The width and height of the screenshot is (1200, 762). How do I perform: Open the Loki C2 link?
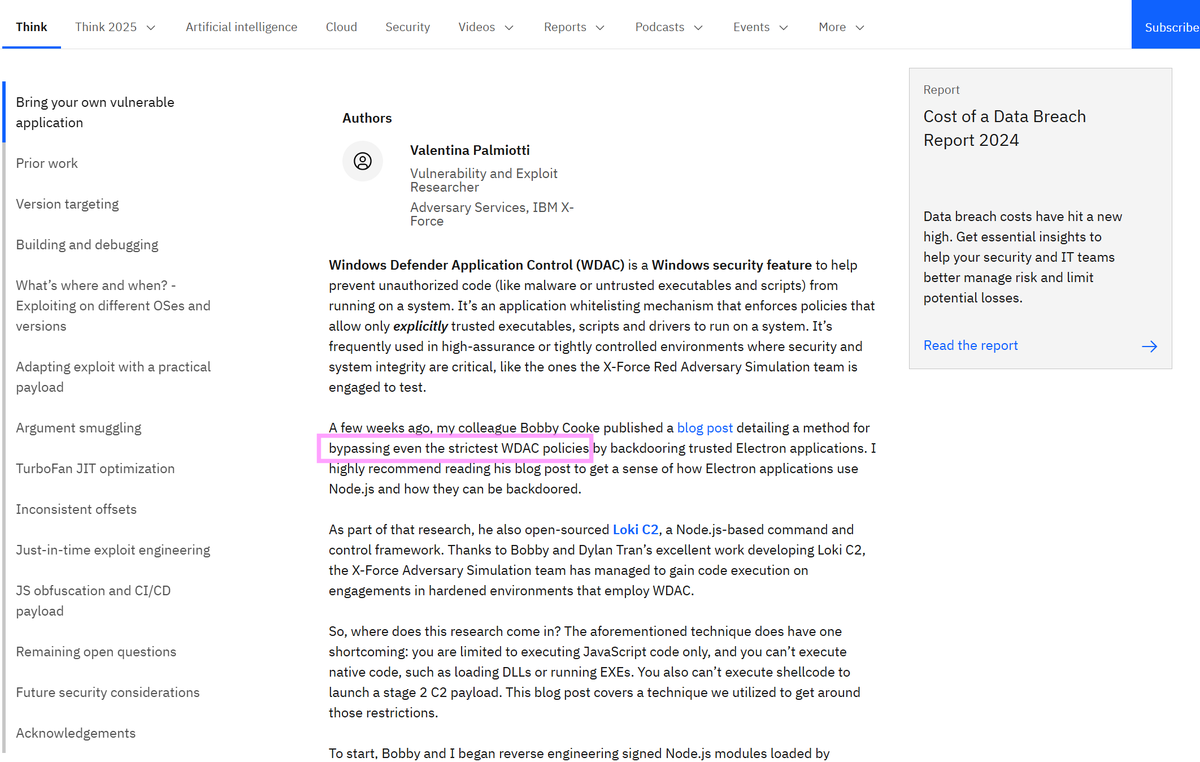[x=636, y=529]
